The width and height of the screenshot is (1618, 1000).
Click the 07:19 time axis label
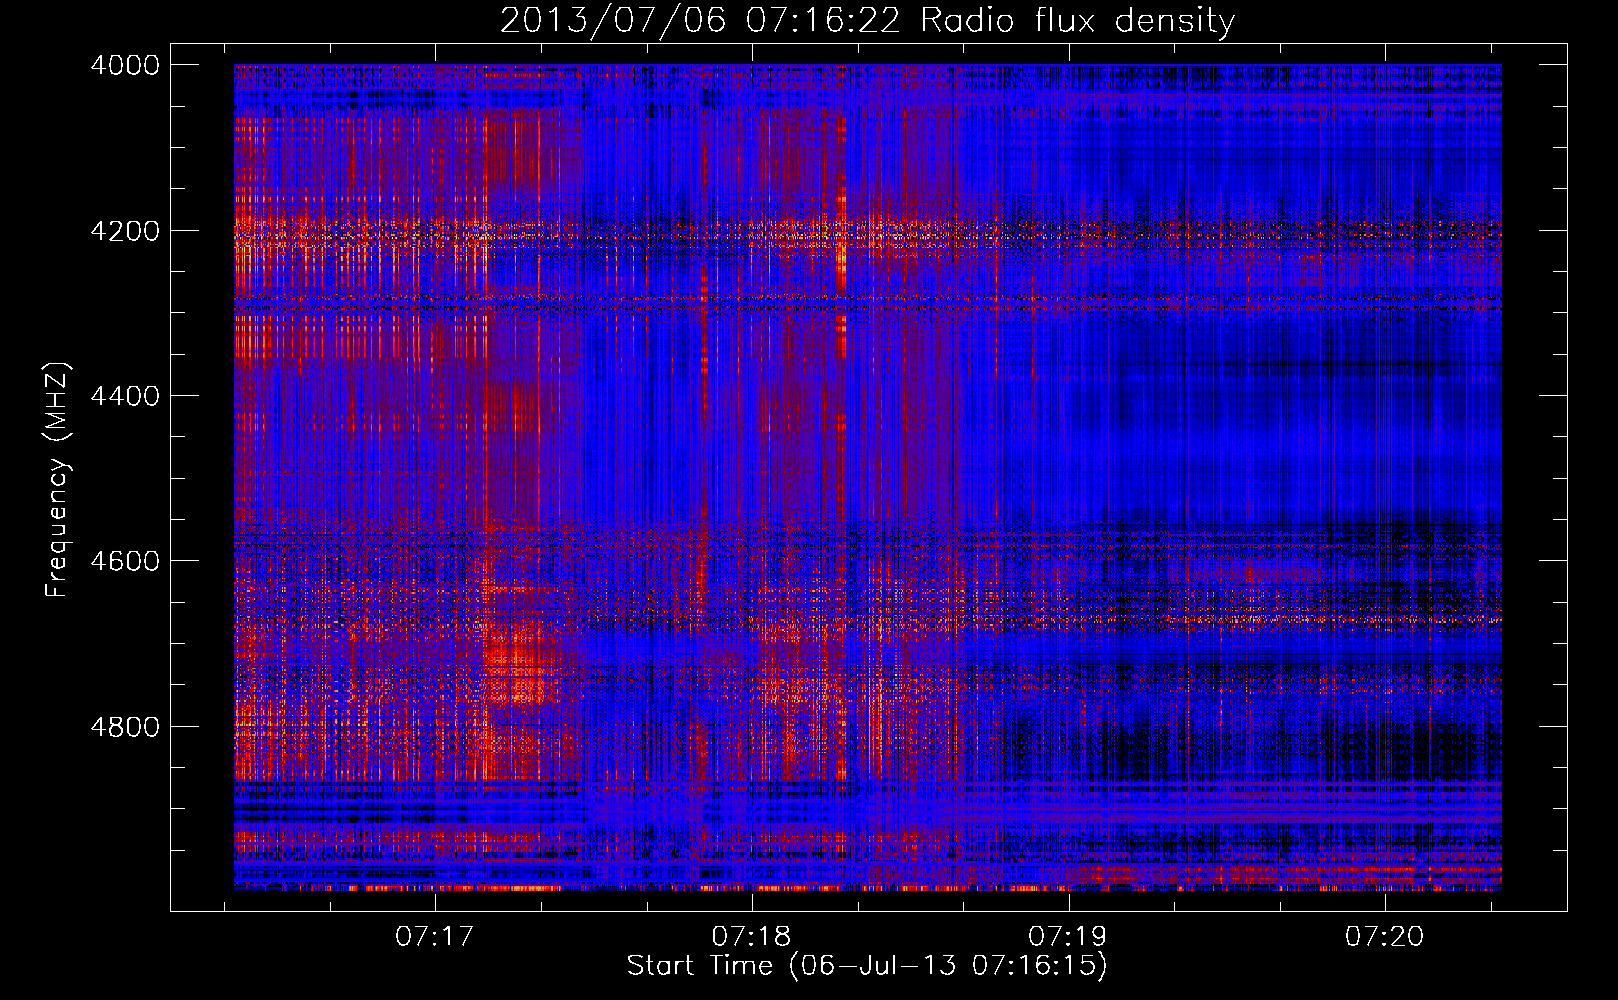(1068, 936)
